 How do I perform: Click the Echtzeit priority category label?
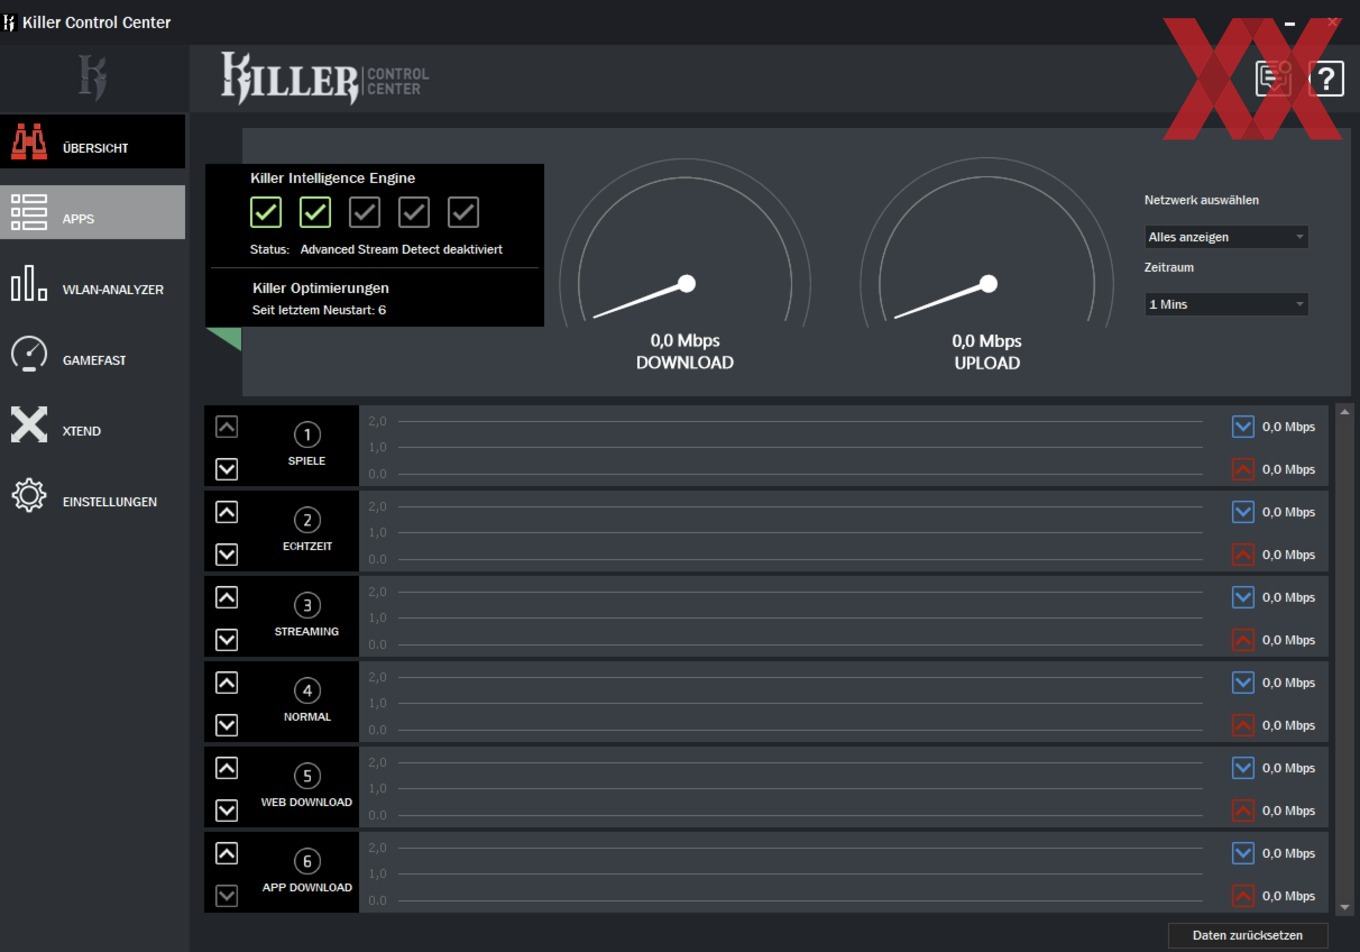(x=307, y=546)
